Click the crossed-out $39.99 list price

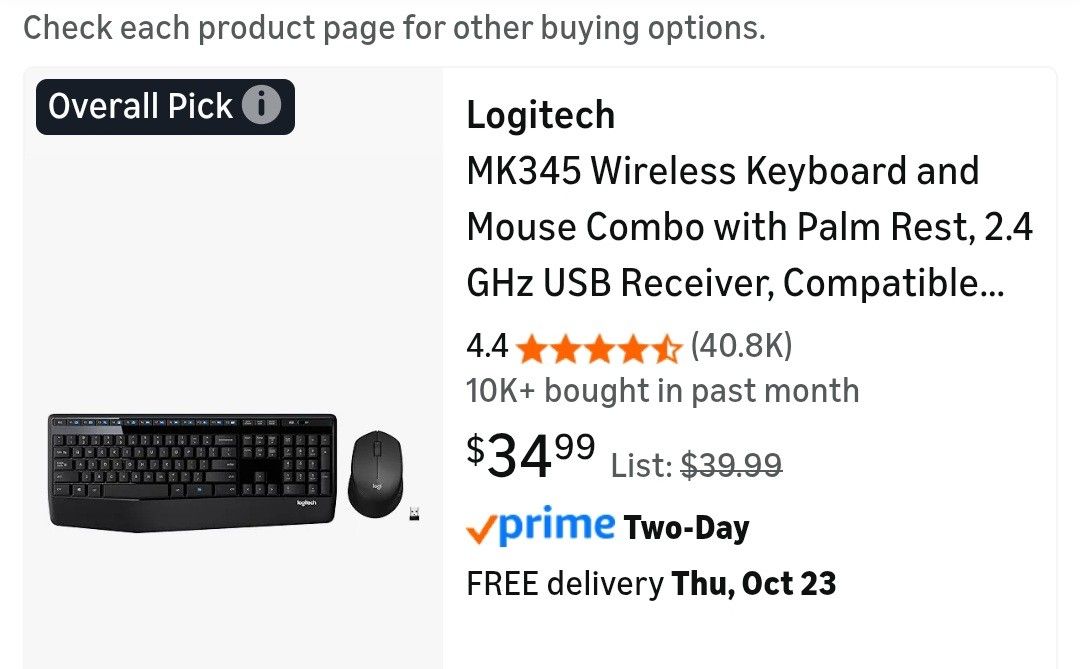pyautogui.click(x=732, y=463)
